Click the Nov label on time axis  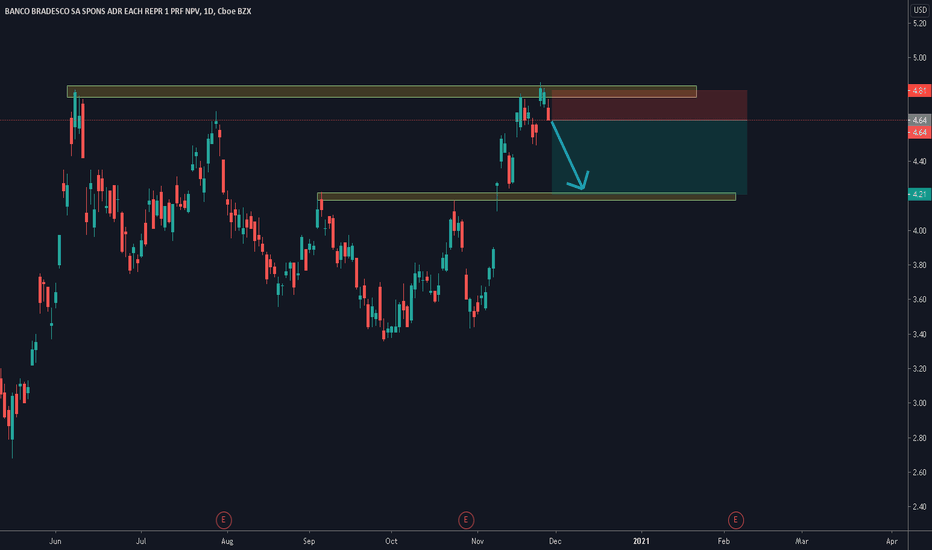click(x=477, y=541)
